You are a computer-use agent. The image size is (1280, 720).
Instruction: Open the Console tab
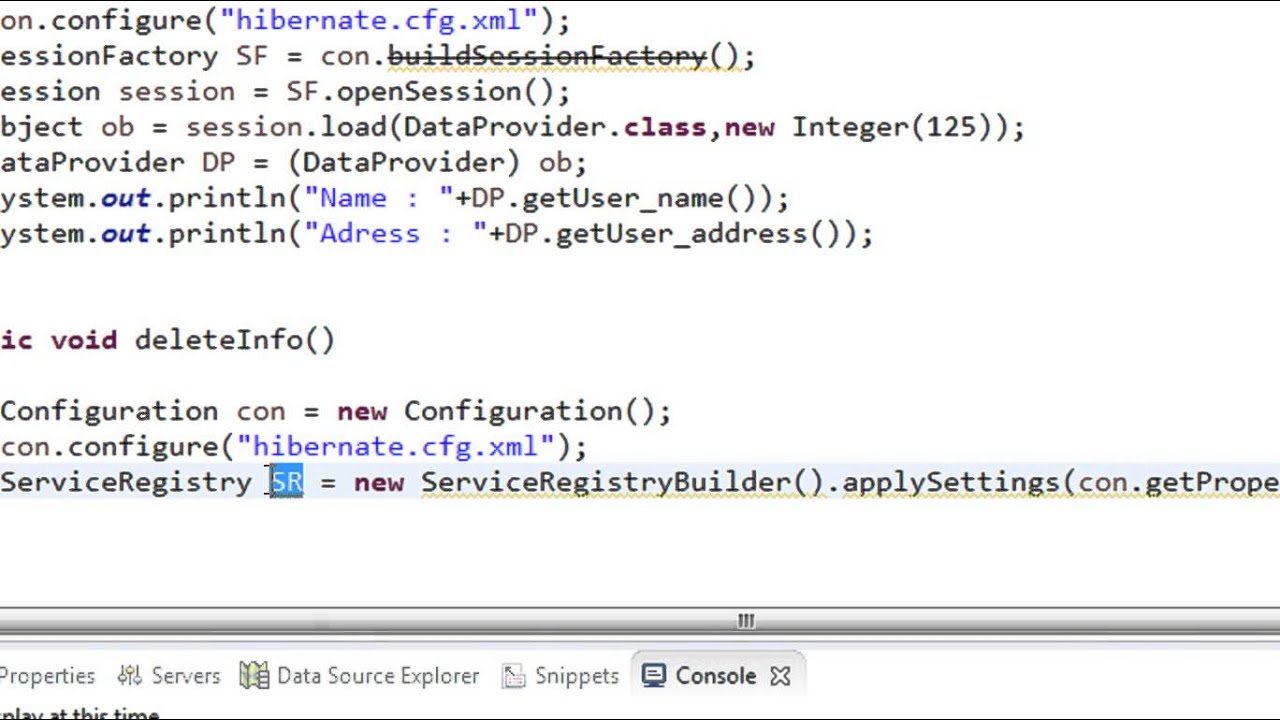pos(716,676)
